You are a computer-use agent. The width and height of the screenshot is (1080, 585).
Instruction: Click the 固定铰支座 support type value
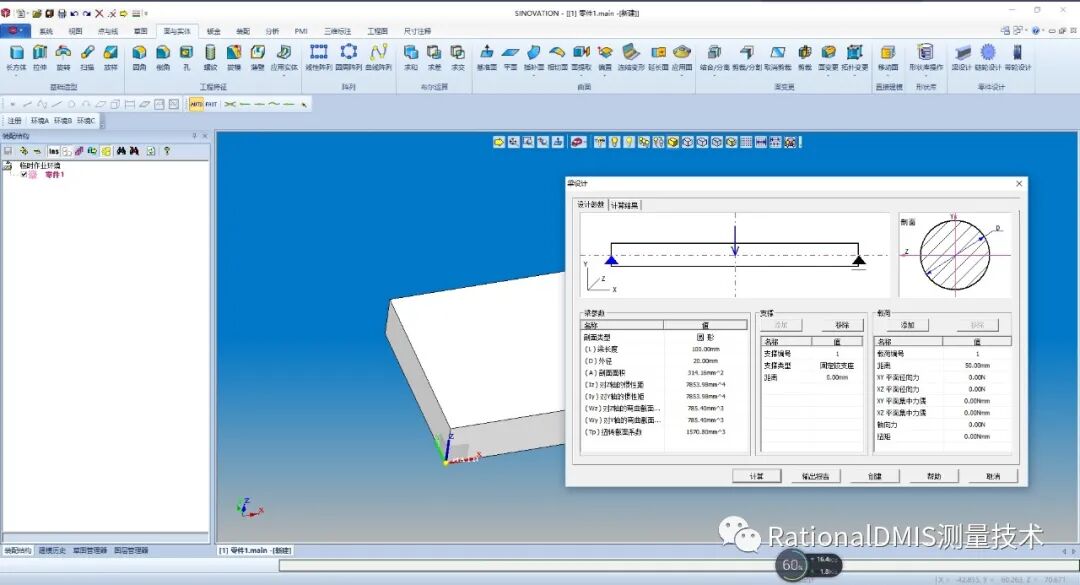(x=837, y=366)
